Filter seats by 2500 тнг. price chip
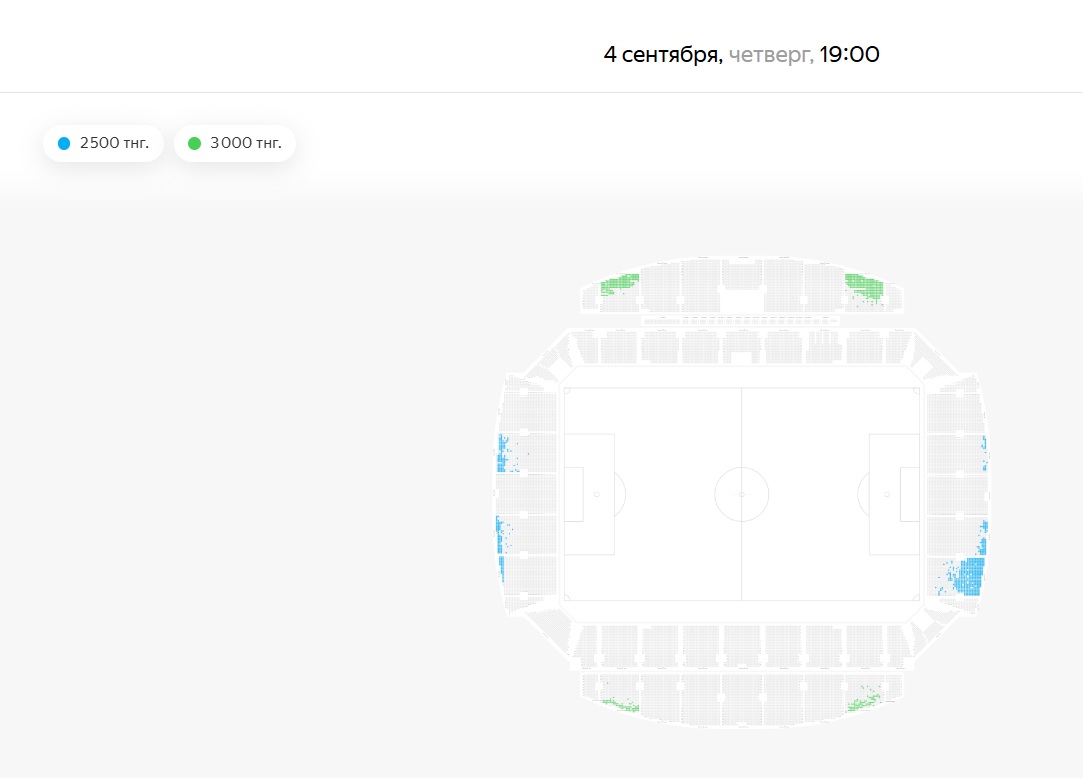This screenshot has width=1083, height=778. click(x=104, y=143)
